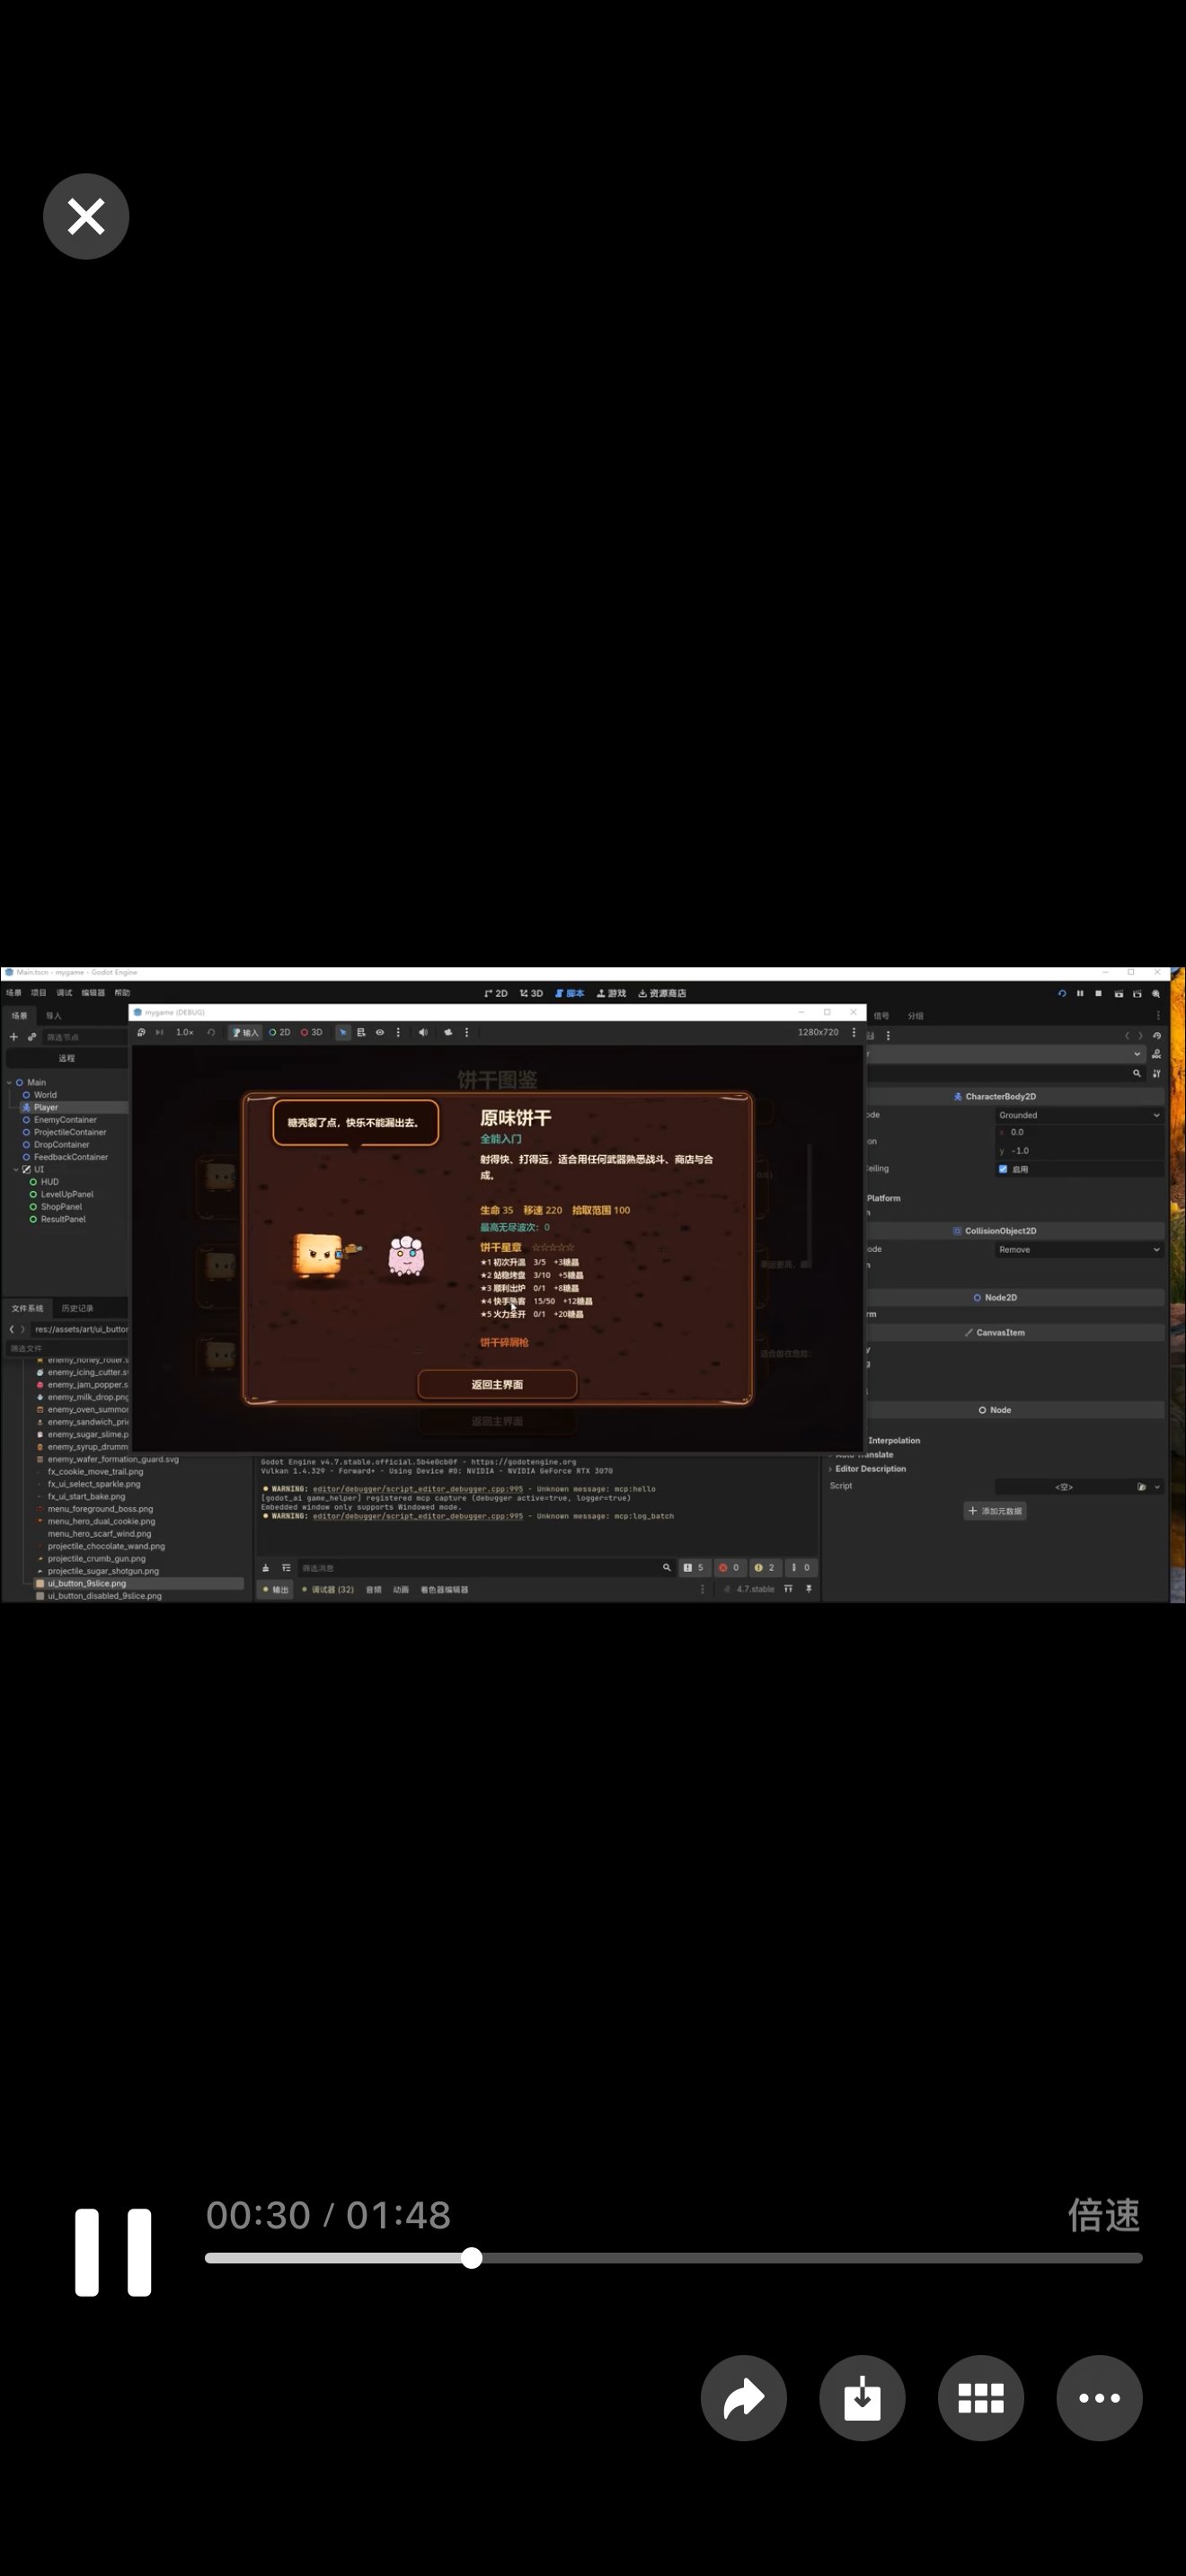This screenshot has height=2576, width=1186.
Task: Click the 返回主界面 button in the game
Action: point(497,1384)
